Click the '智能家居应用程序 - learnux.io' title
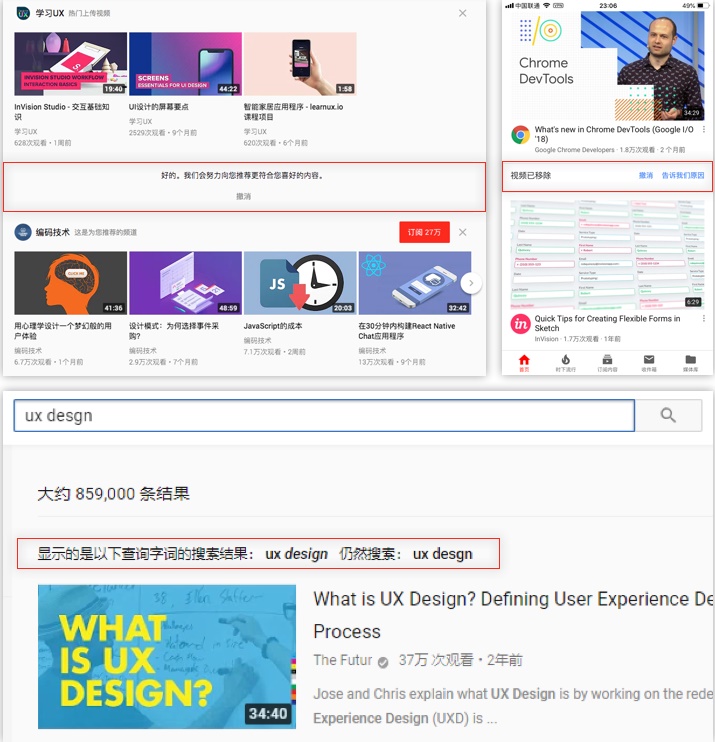The height and width of the screenshot is (742, 715). click(x=293, y=112)
